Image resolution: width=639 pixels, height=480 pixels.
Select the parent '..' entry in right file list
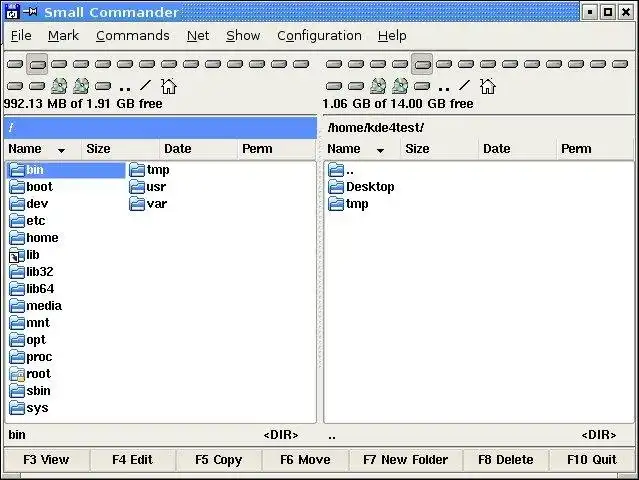point(341,170)
